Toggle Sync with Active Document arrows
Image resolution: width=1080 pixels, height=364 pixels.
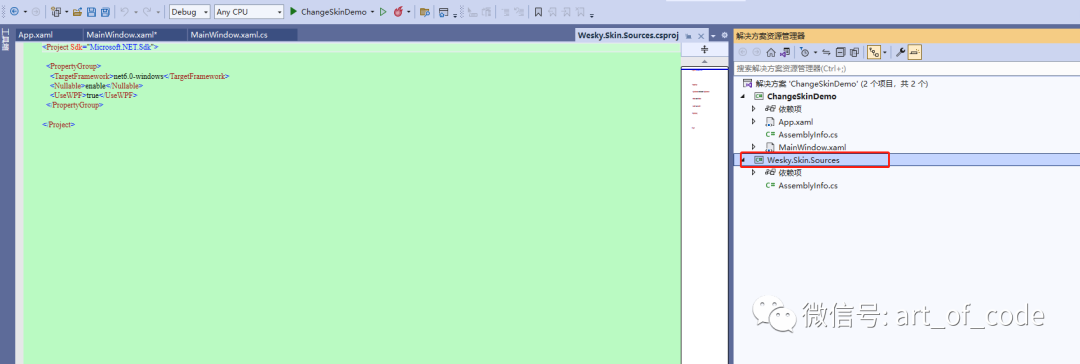826,52
